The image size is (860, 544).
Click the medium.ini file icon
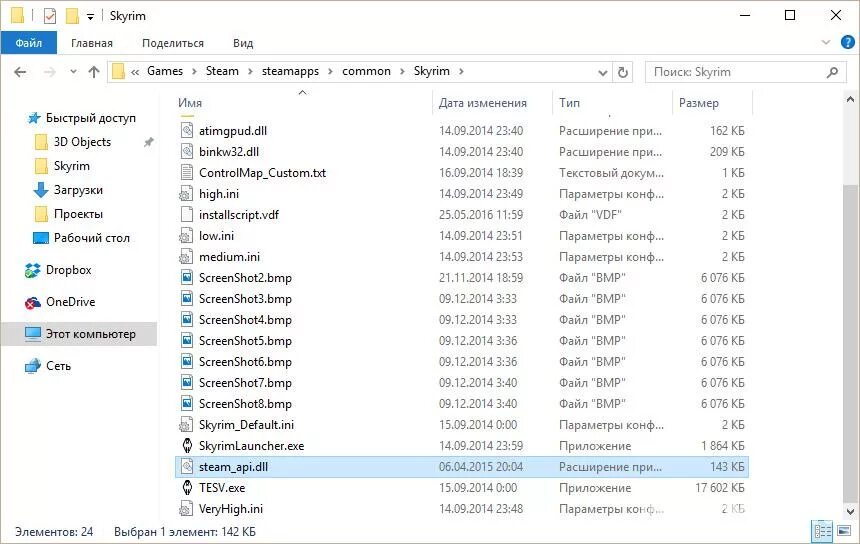pos(186,257)
